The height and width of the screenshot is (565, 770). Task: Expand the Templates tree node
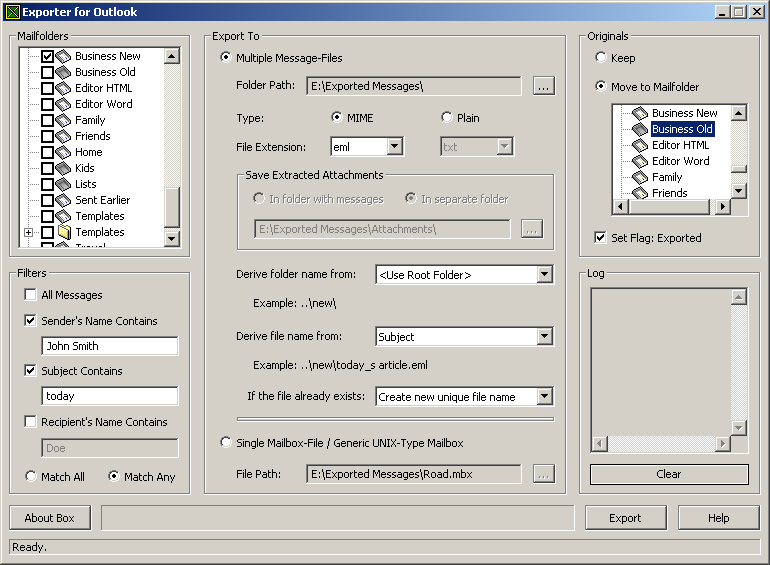pos(29,232)
